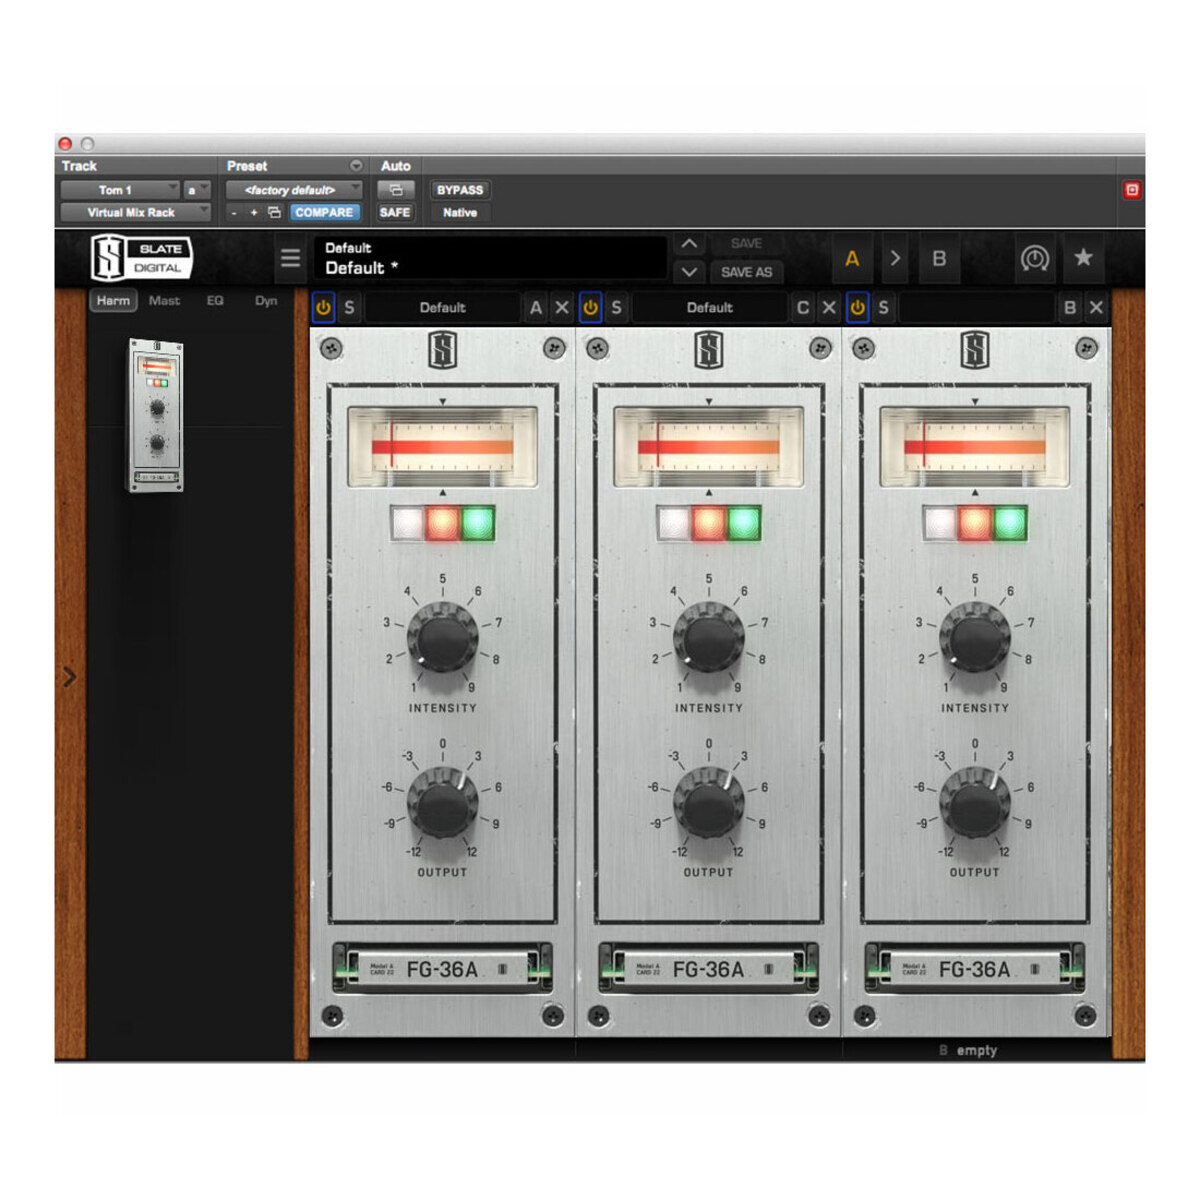Image resolution: width=1200 pixels, height=1200 pixels.
Task: Click the circular meter settings icon
Action: pos(1034,258)
